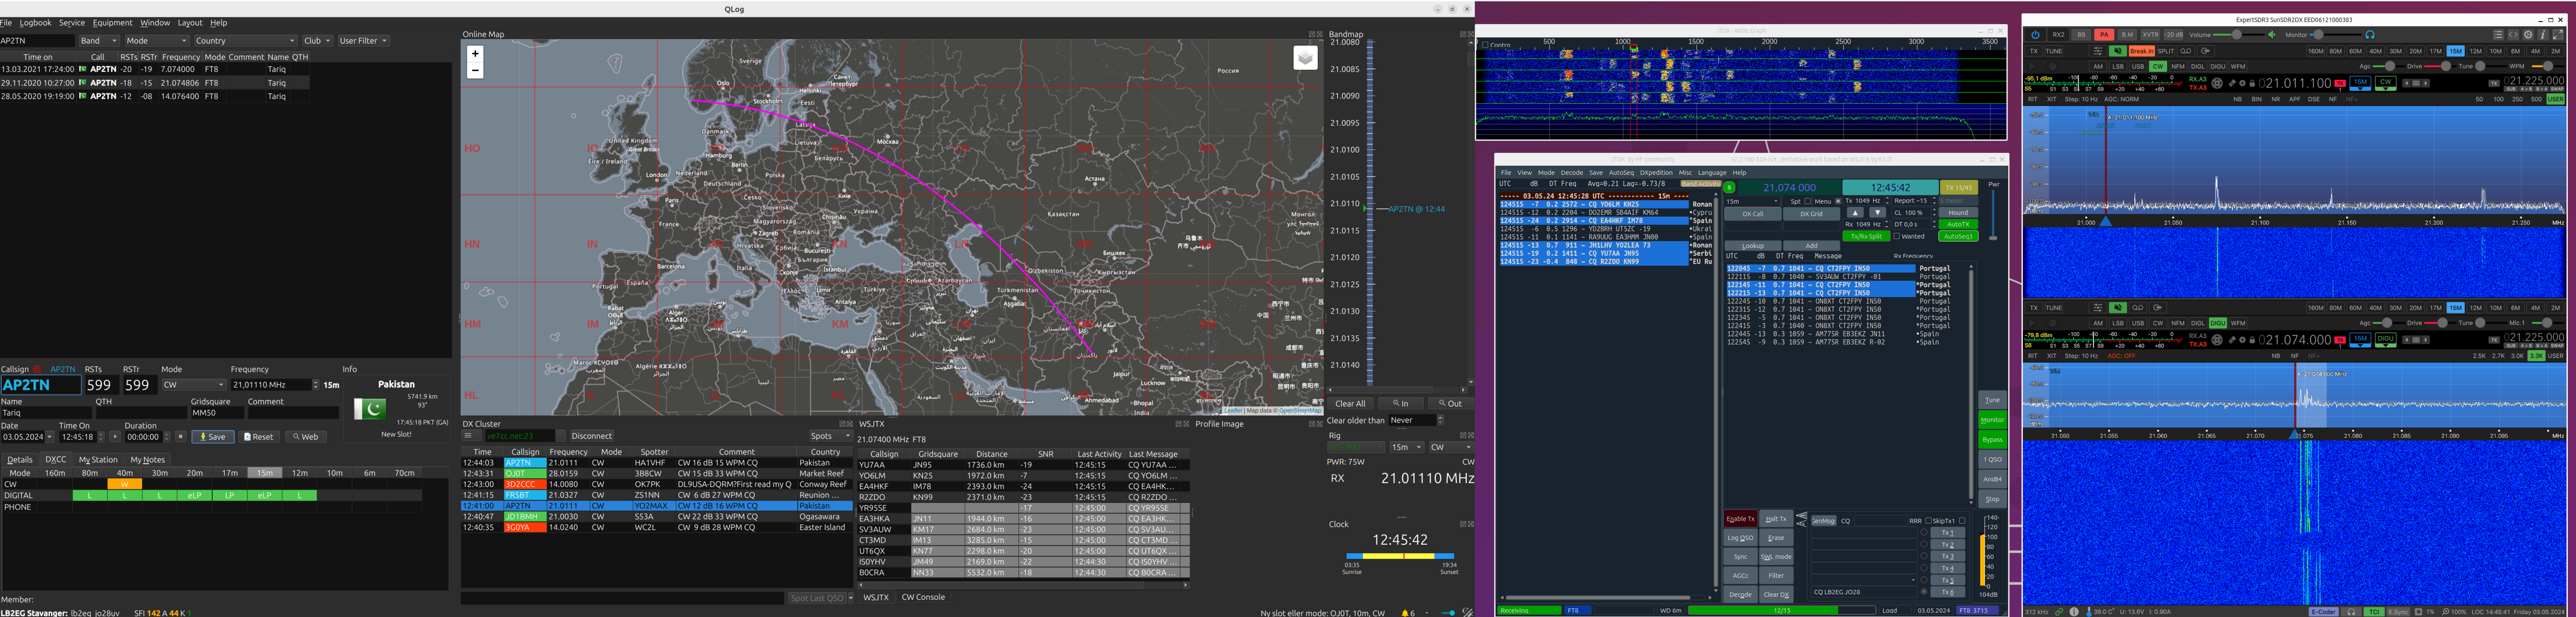Click the ExpertSDR3 angle-brackets panel icon
This screenshot has width=2576, height=617.
point(2513,35)
